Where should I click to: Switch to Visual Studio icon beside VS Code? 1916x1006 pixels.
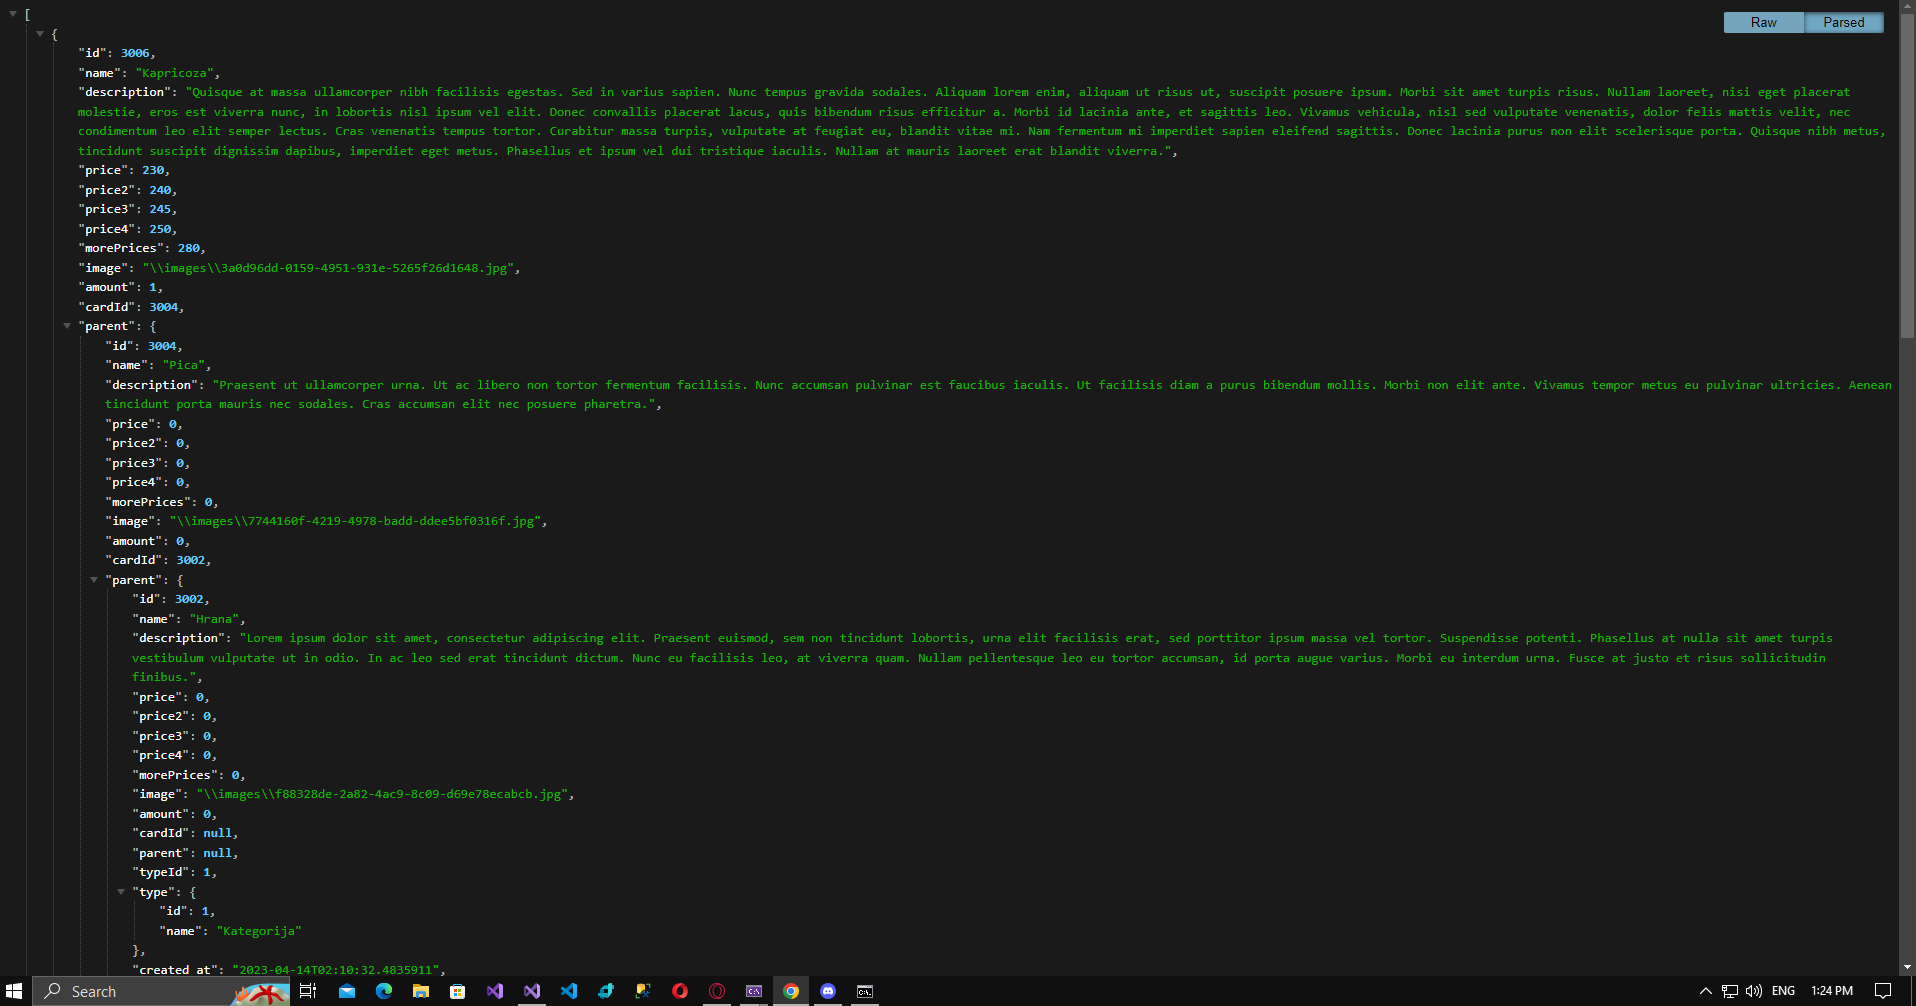tap(532, 991)
